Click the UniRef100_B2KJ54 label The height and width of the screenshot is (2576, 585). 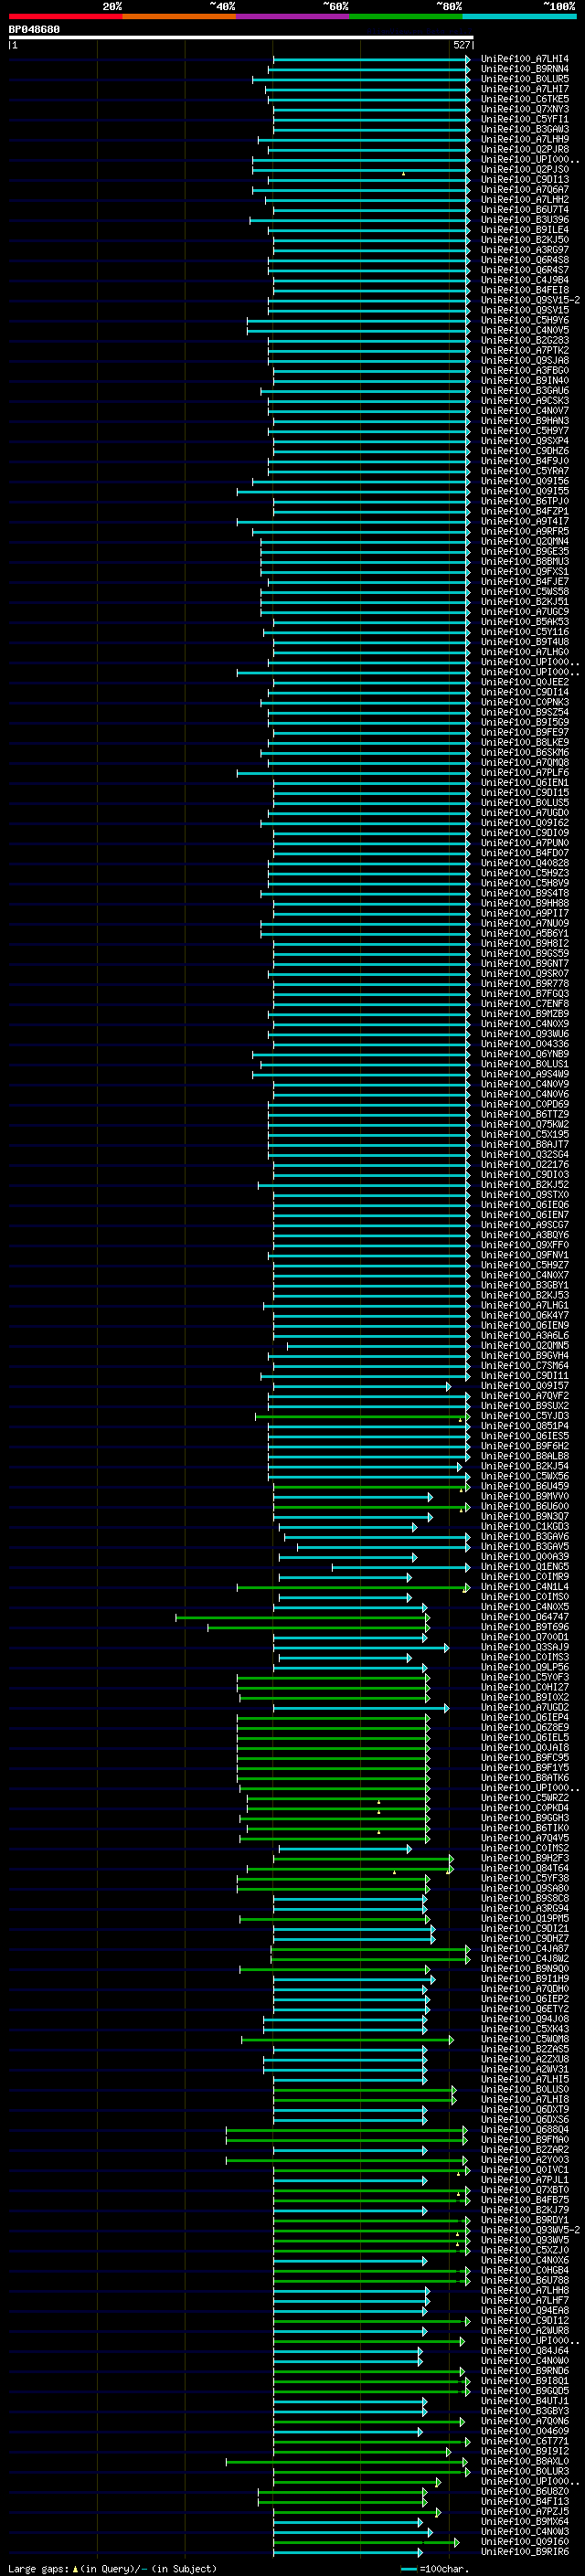(x=524, y=1466)
